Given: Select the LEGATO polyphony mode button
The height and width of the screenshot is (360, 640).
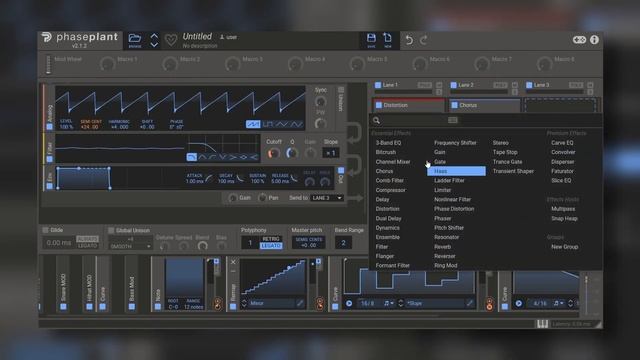Looking at the screenshot, I should click(x=271, y=246).
